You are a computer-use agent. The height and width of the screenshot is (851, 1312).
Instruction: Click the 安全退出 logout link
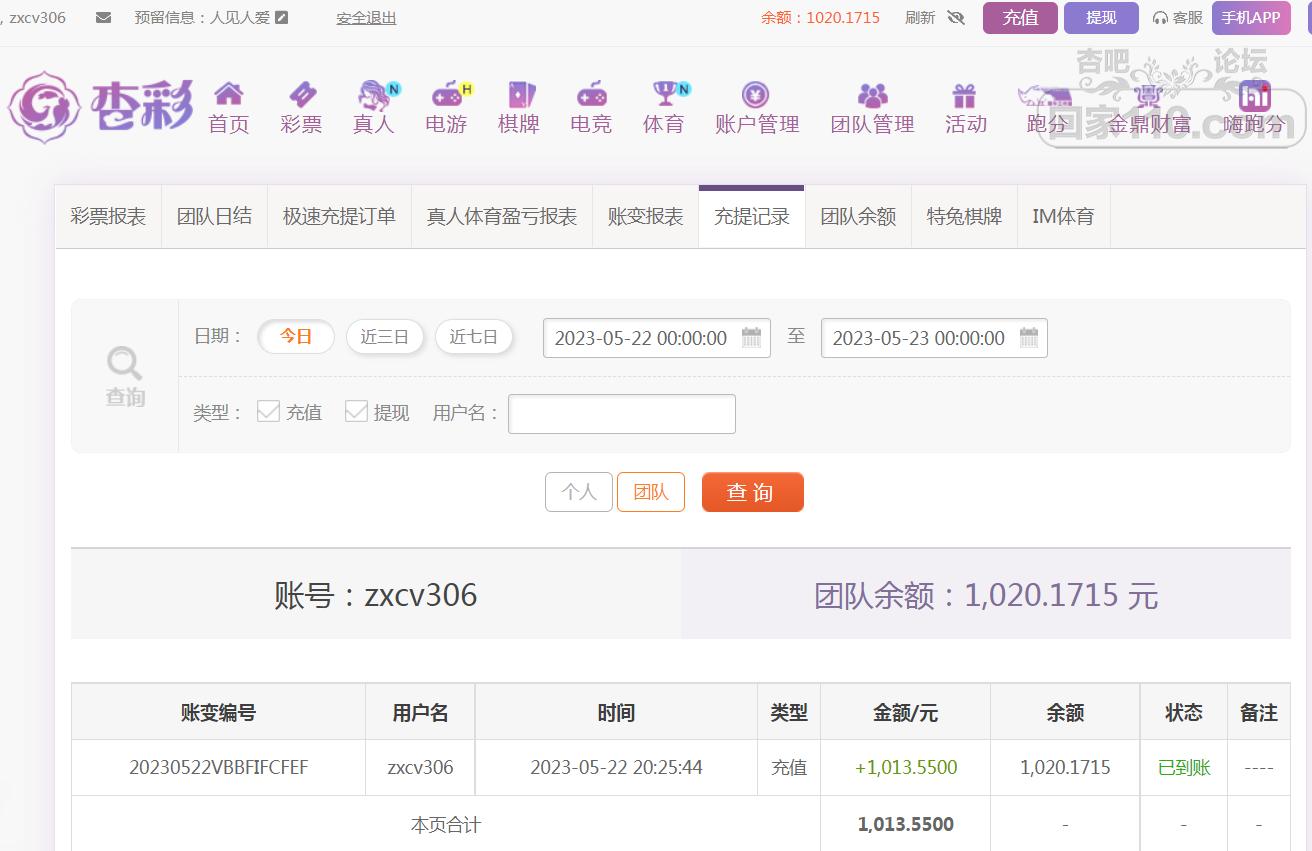pos(366,18)
